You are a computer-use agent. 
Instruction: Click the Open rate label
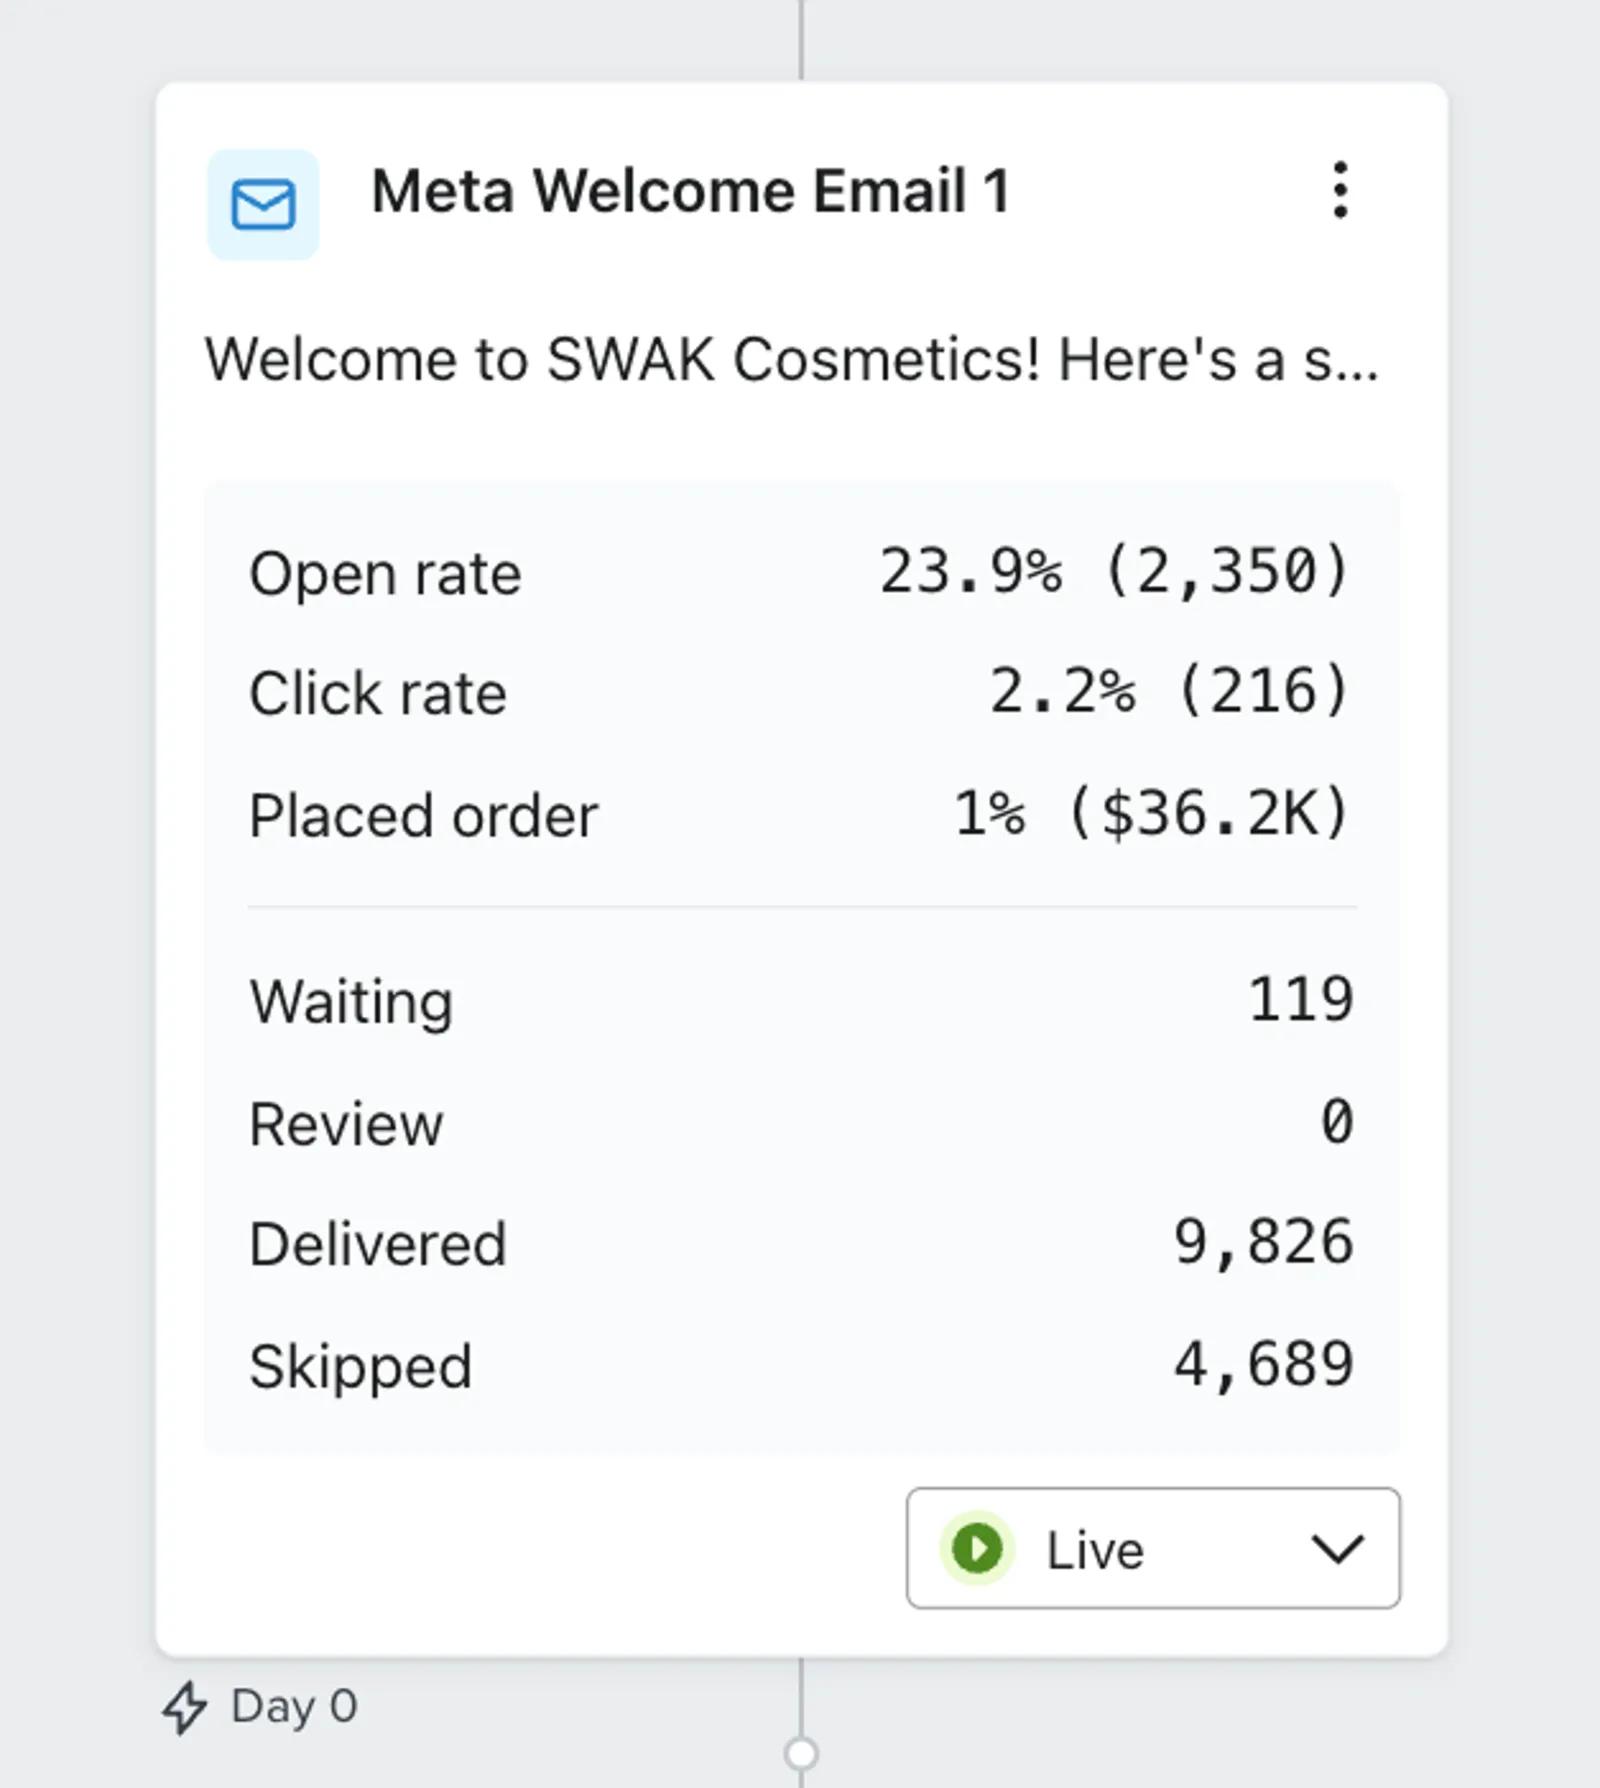coord(385,574)
